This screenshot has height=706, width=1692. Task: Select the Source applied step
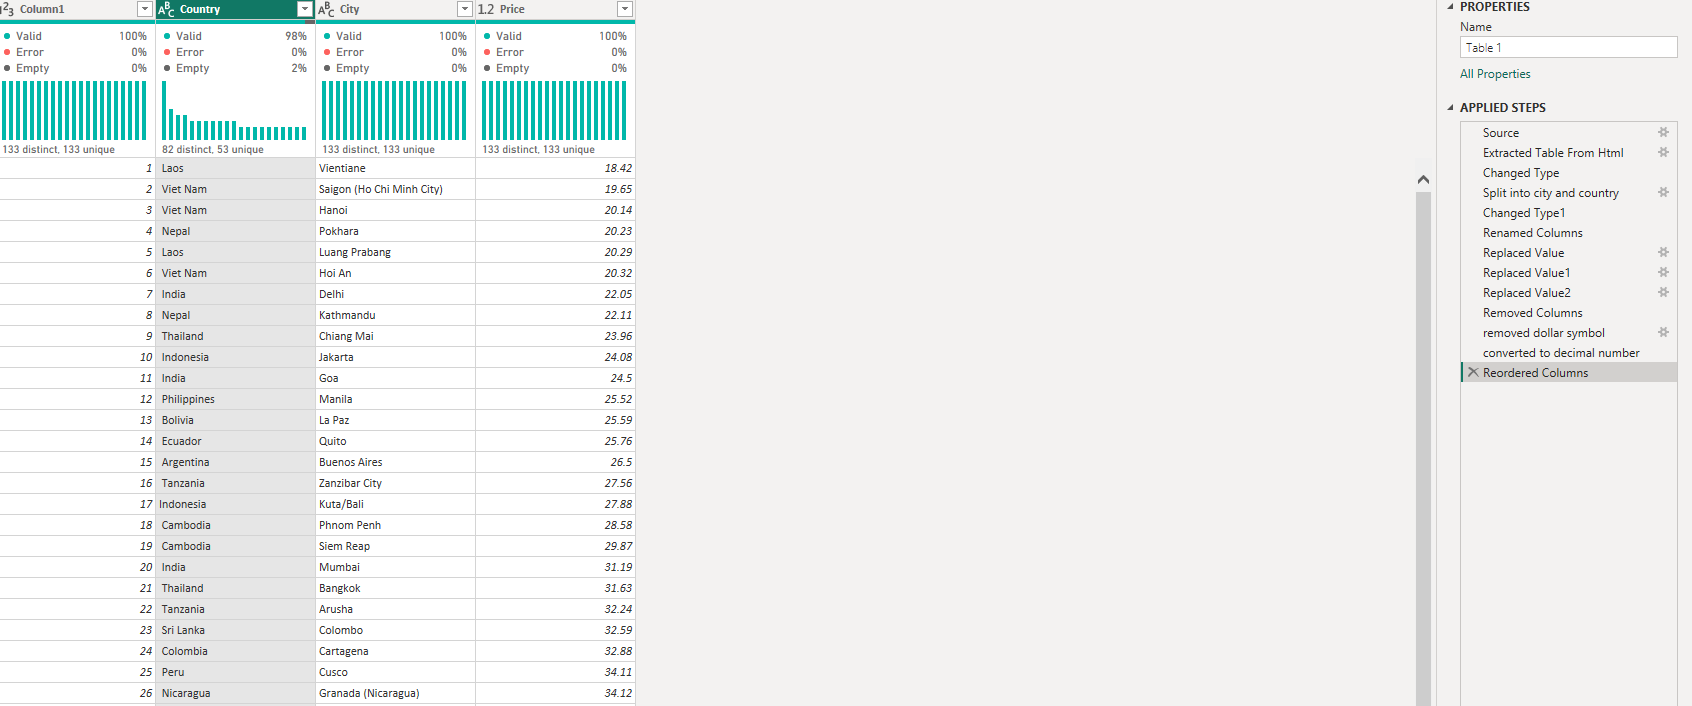pos(1569,132)
